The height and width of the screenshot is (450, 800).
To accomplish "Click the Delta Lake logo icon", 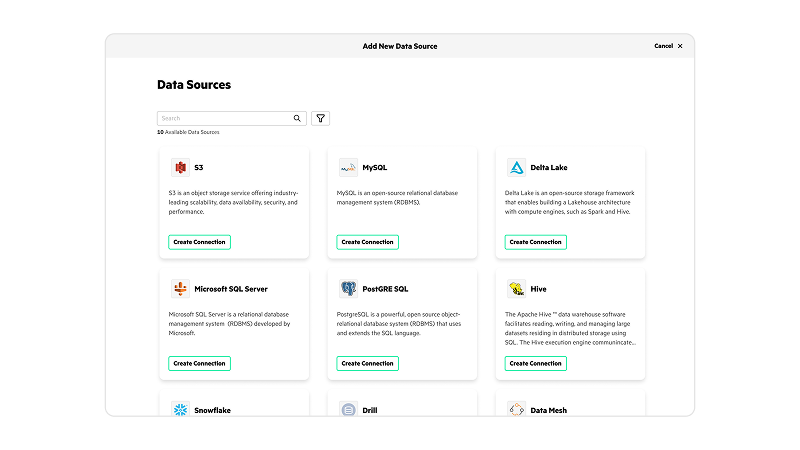I will pyautogui.click(x=516, y=167).
